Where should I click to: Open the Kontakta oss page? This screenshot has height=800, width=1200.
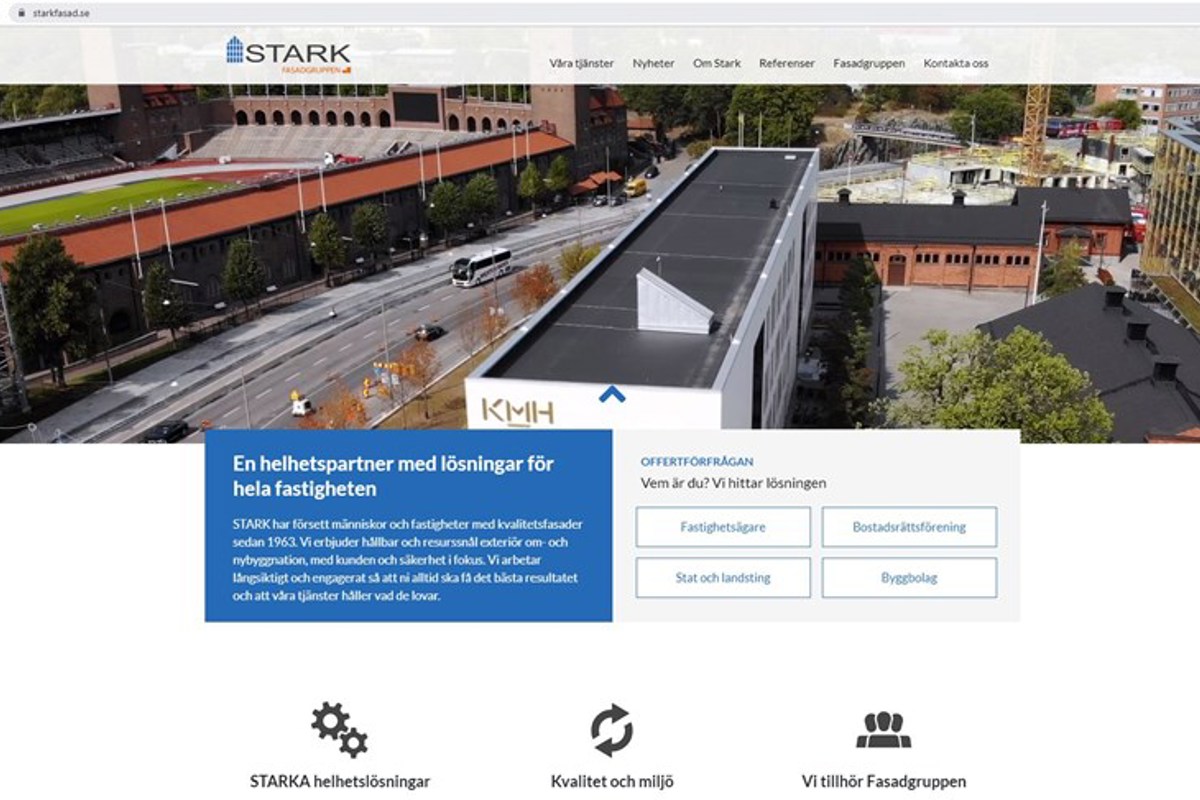click(956, 63)
